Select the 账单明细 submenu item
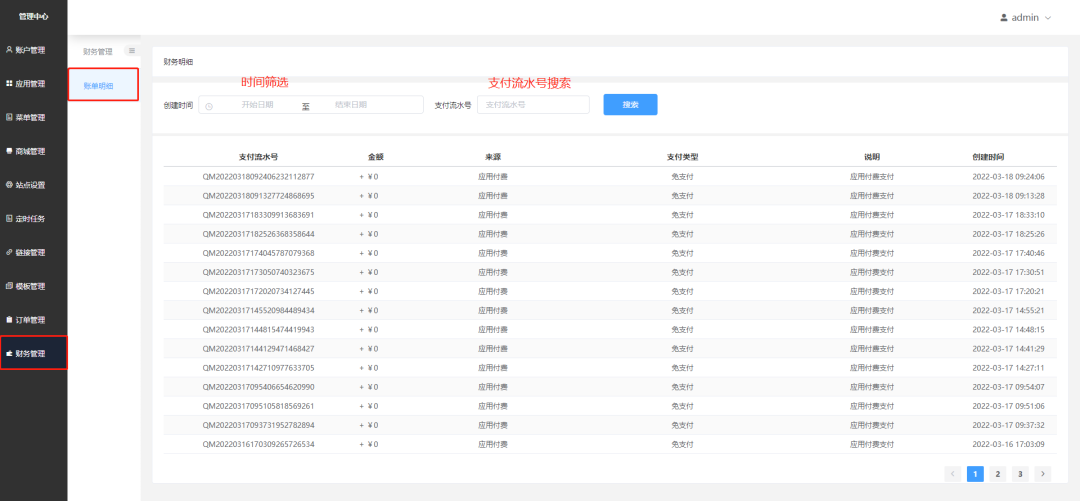Screen dimensions: 1080x501 98,86
